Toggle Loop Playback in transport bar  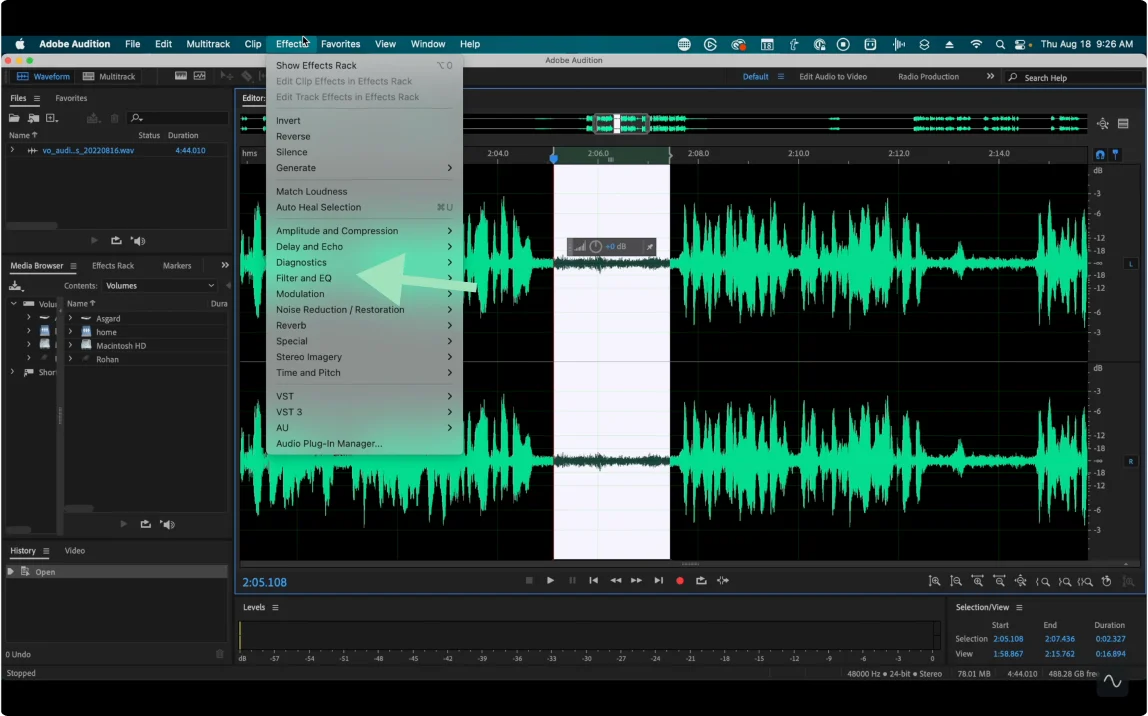click(701, 581)
